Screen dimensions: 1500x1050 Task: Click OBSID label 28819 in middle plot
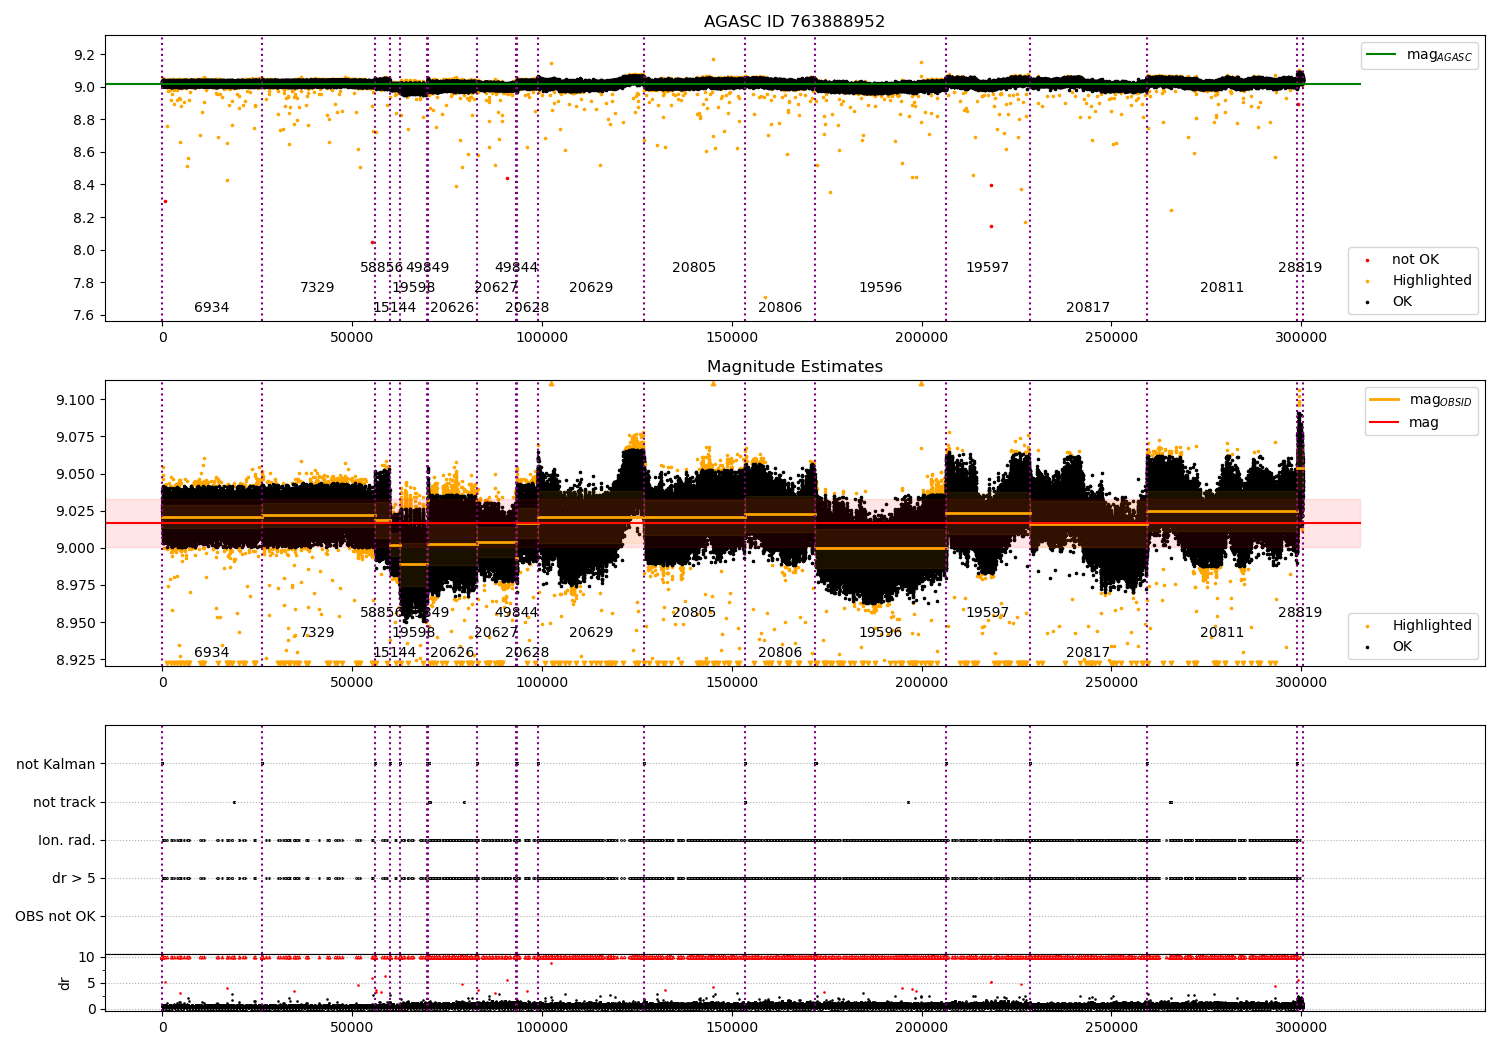pyautogui.click(x=1300, y=613)
